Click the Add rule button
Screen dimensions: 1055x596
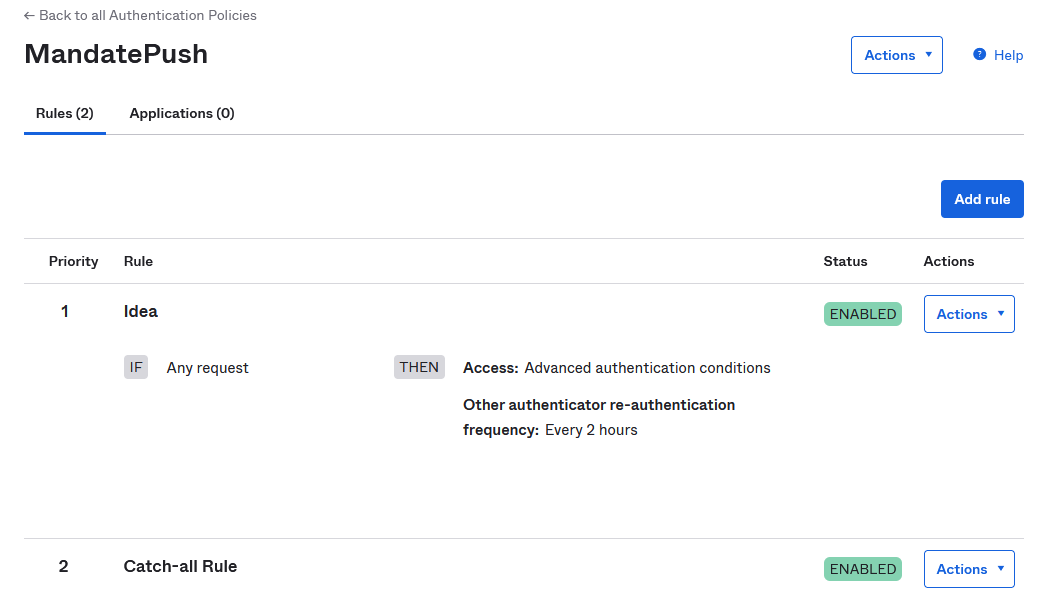pos(981,199)
